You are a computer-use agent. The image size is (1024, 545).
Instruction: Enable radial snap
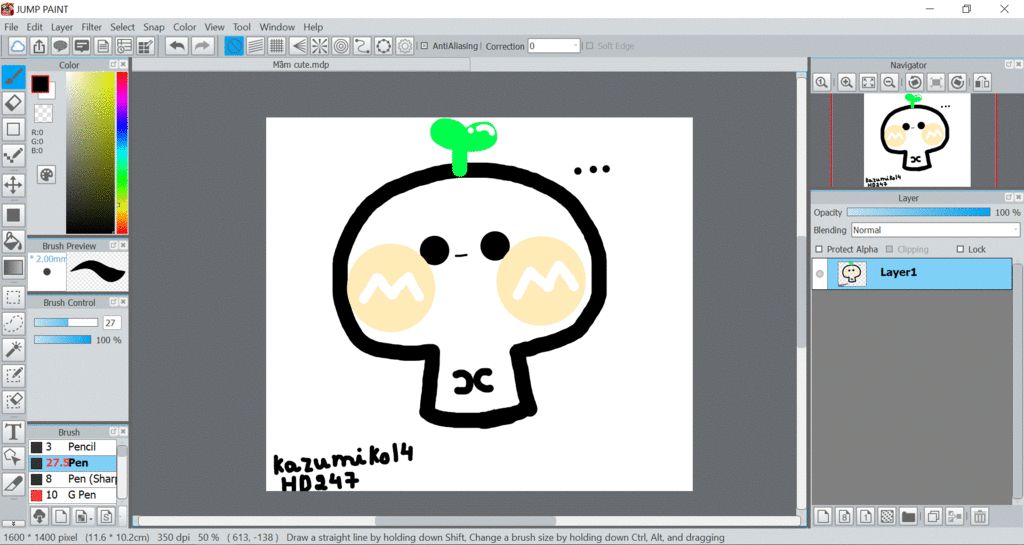319,46
